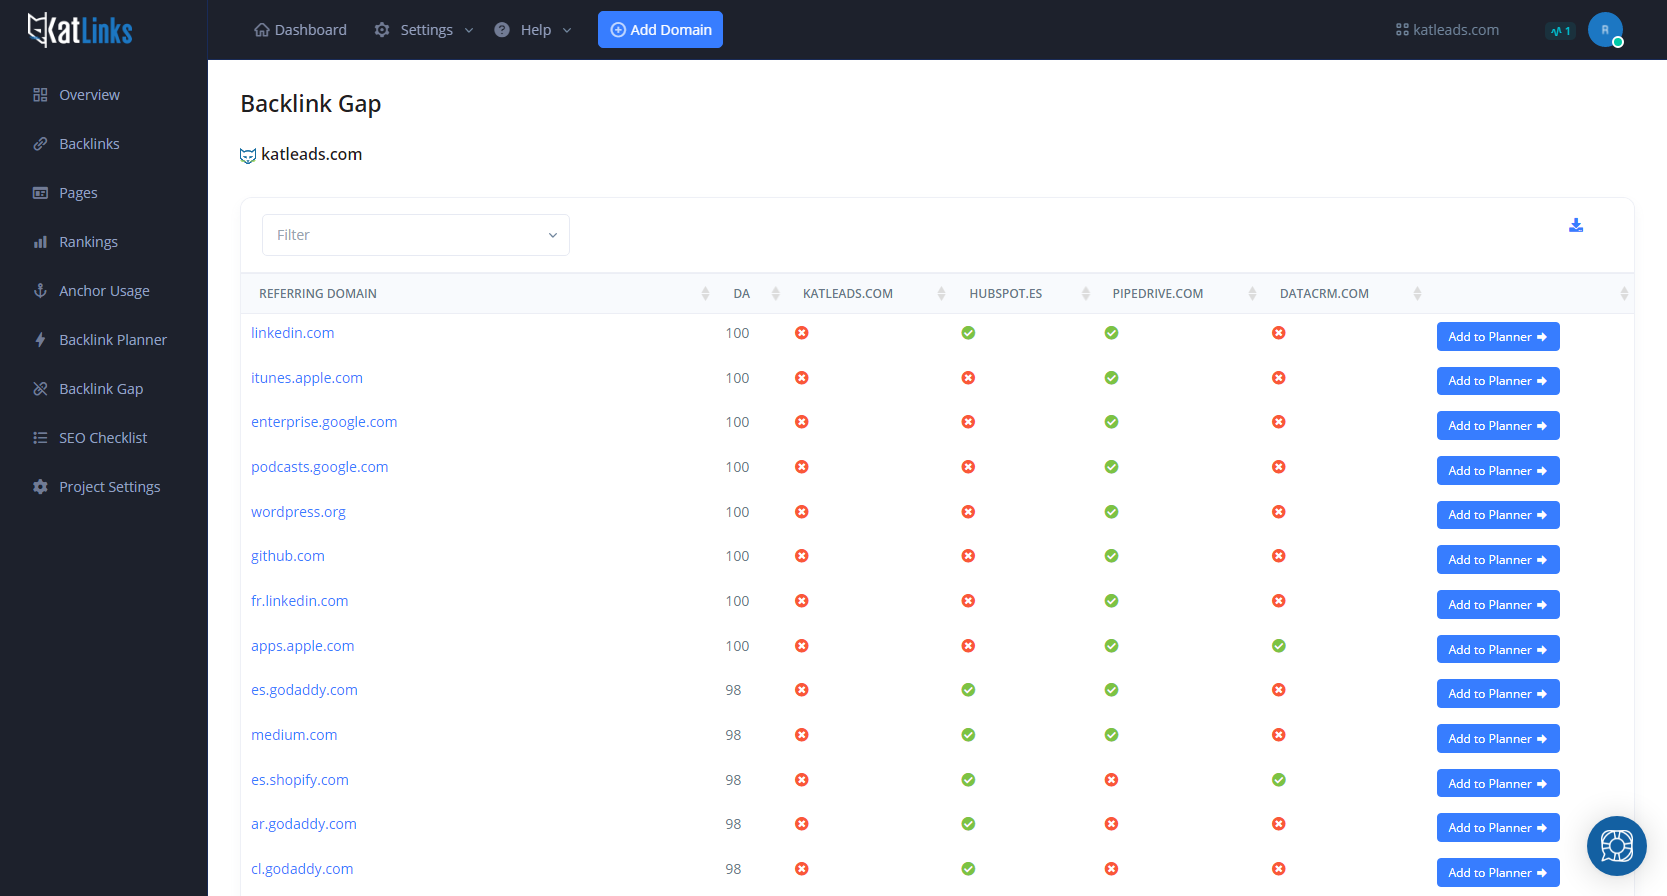Click the KatLinks logo
This screenshot has width=1667, height=896.
click(80, 30)
